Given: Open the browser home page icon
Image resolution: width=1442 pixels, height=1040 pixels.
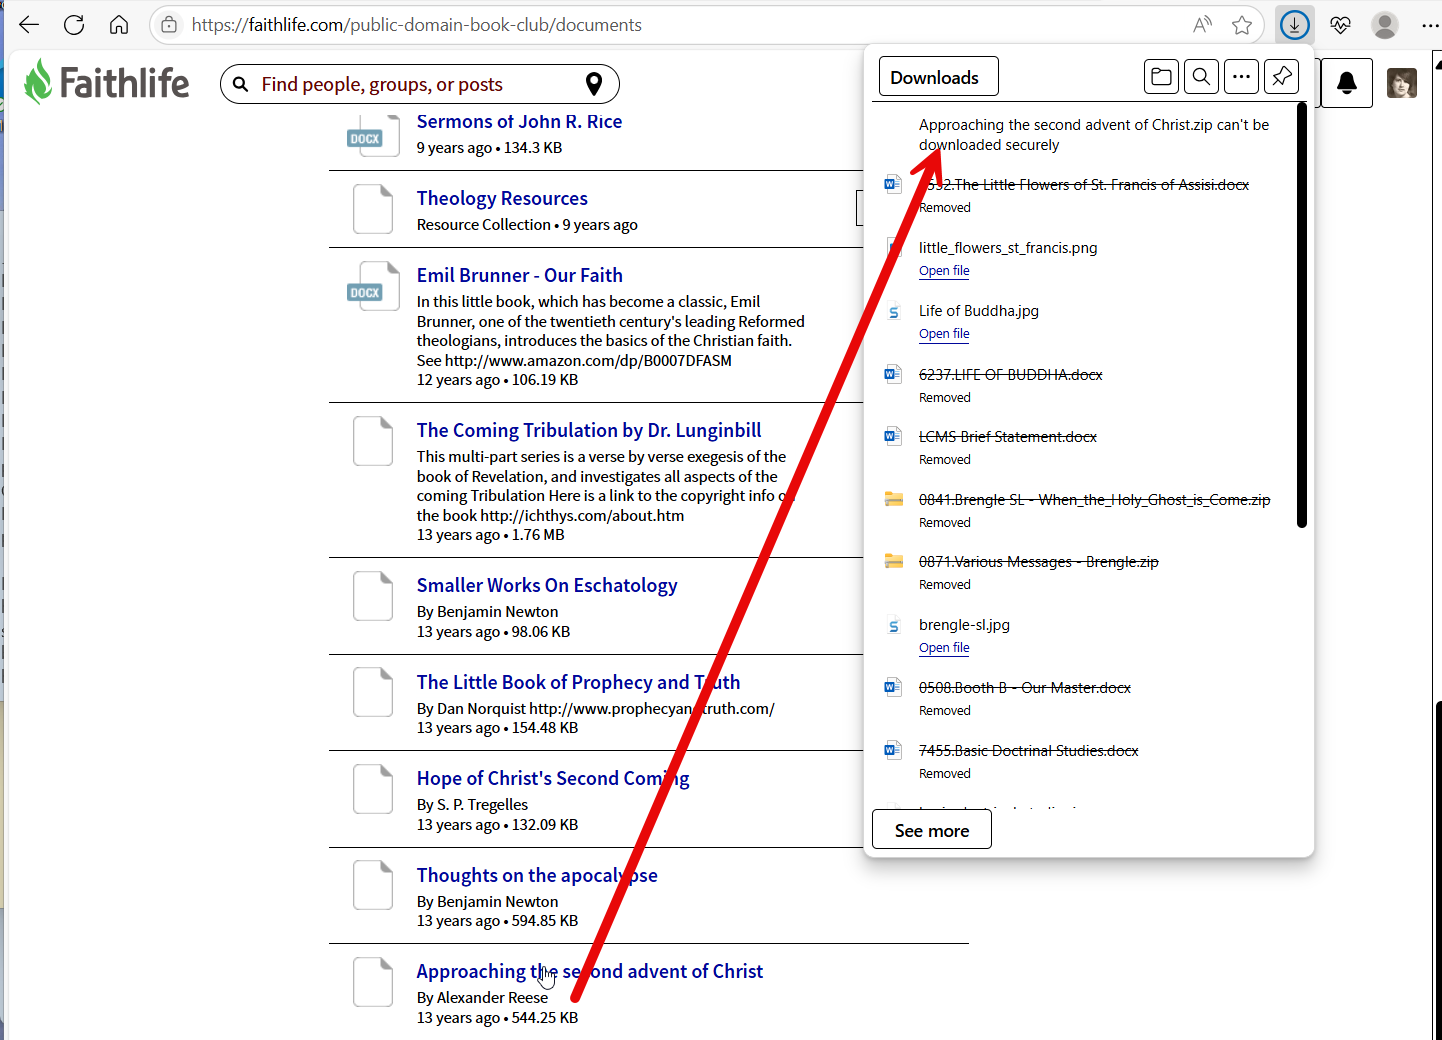Looking at the screenshot, I should (x=119, y=25).
